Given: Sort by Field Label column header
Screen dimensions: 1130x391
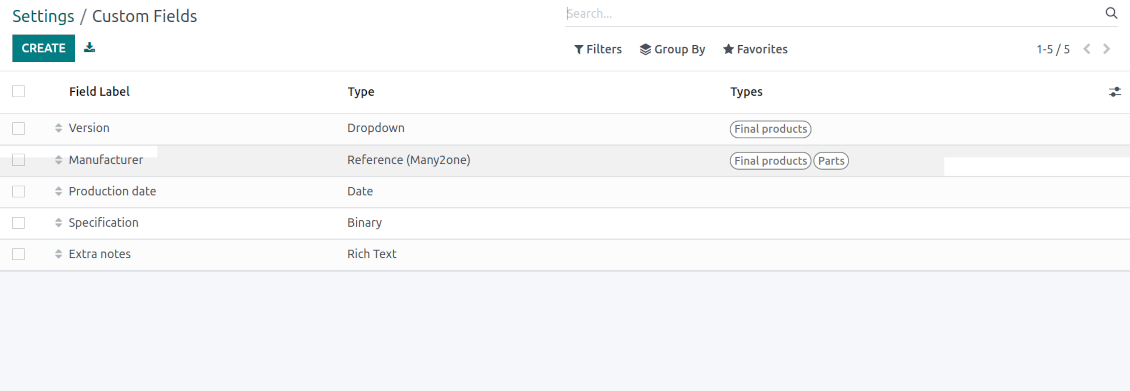Looking at the screenshot, I should (99, 91).
